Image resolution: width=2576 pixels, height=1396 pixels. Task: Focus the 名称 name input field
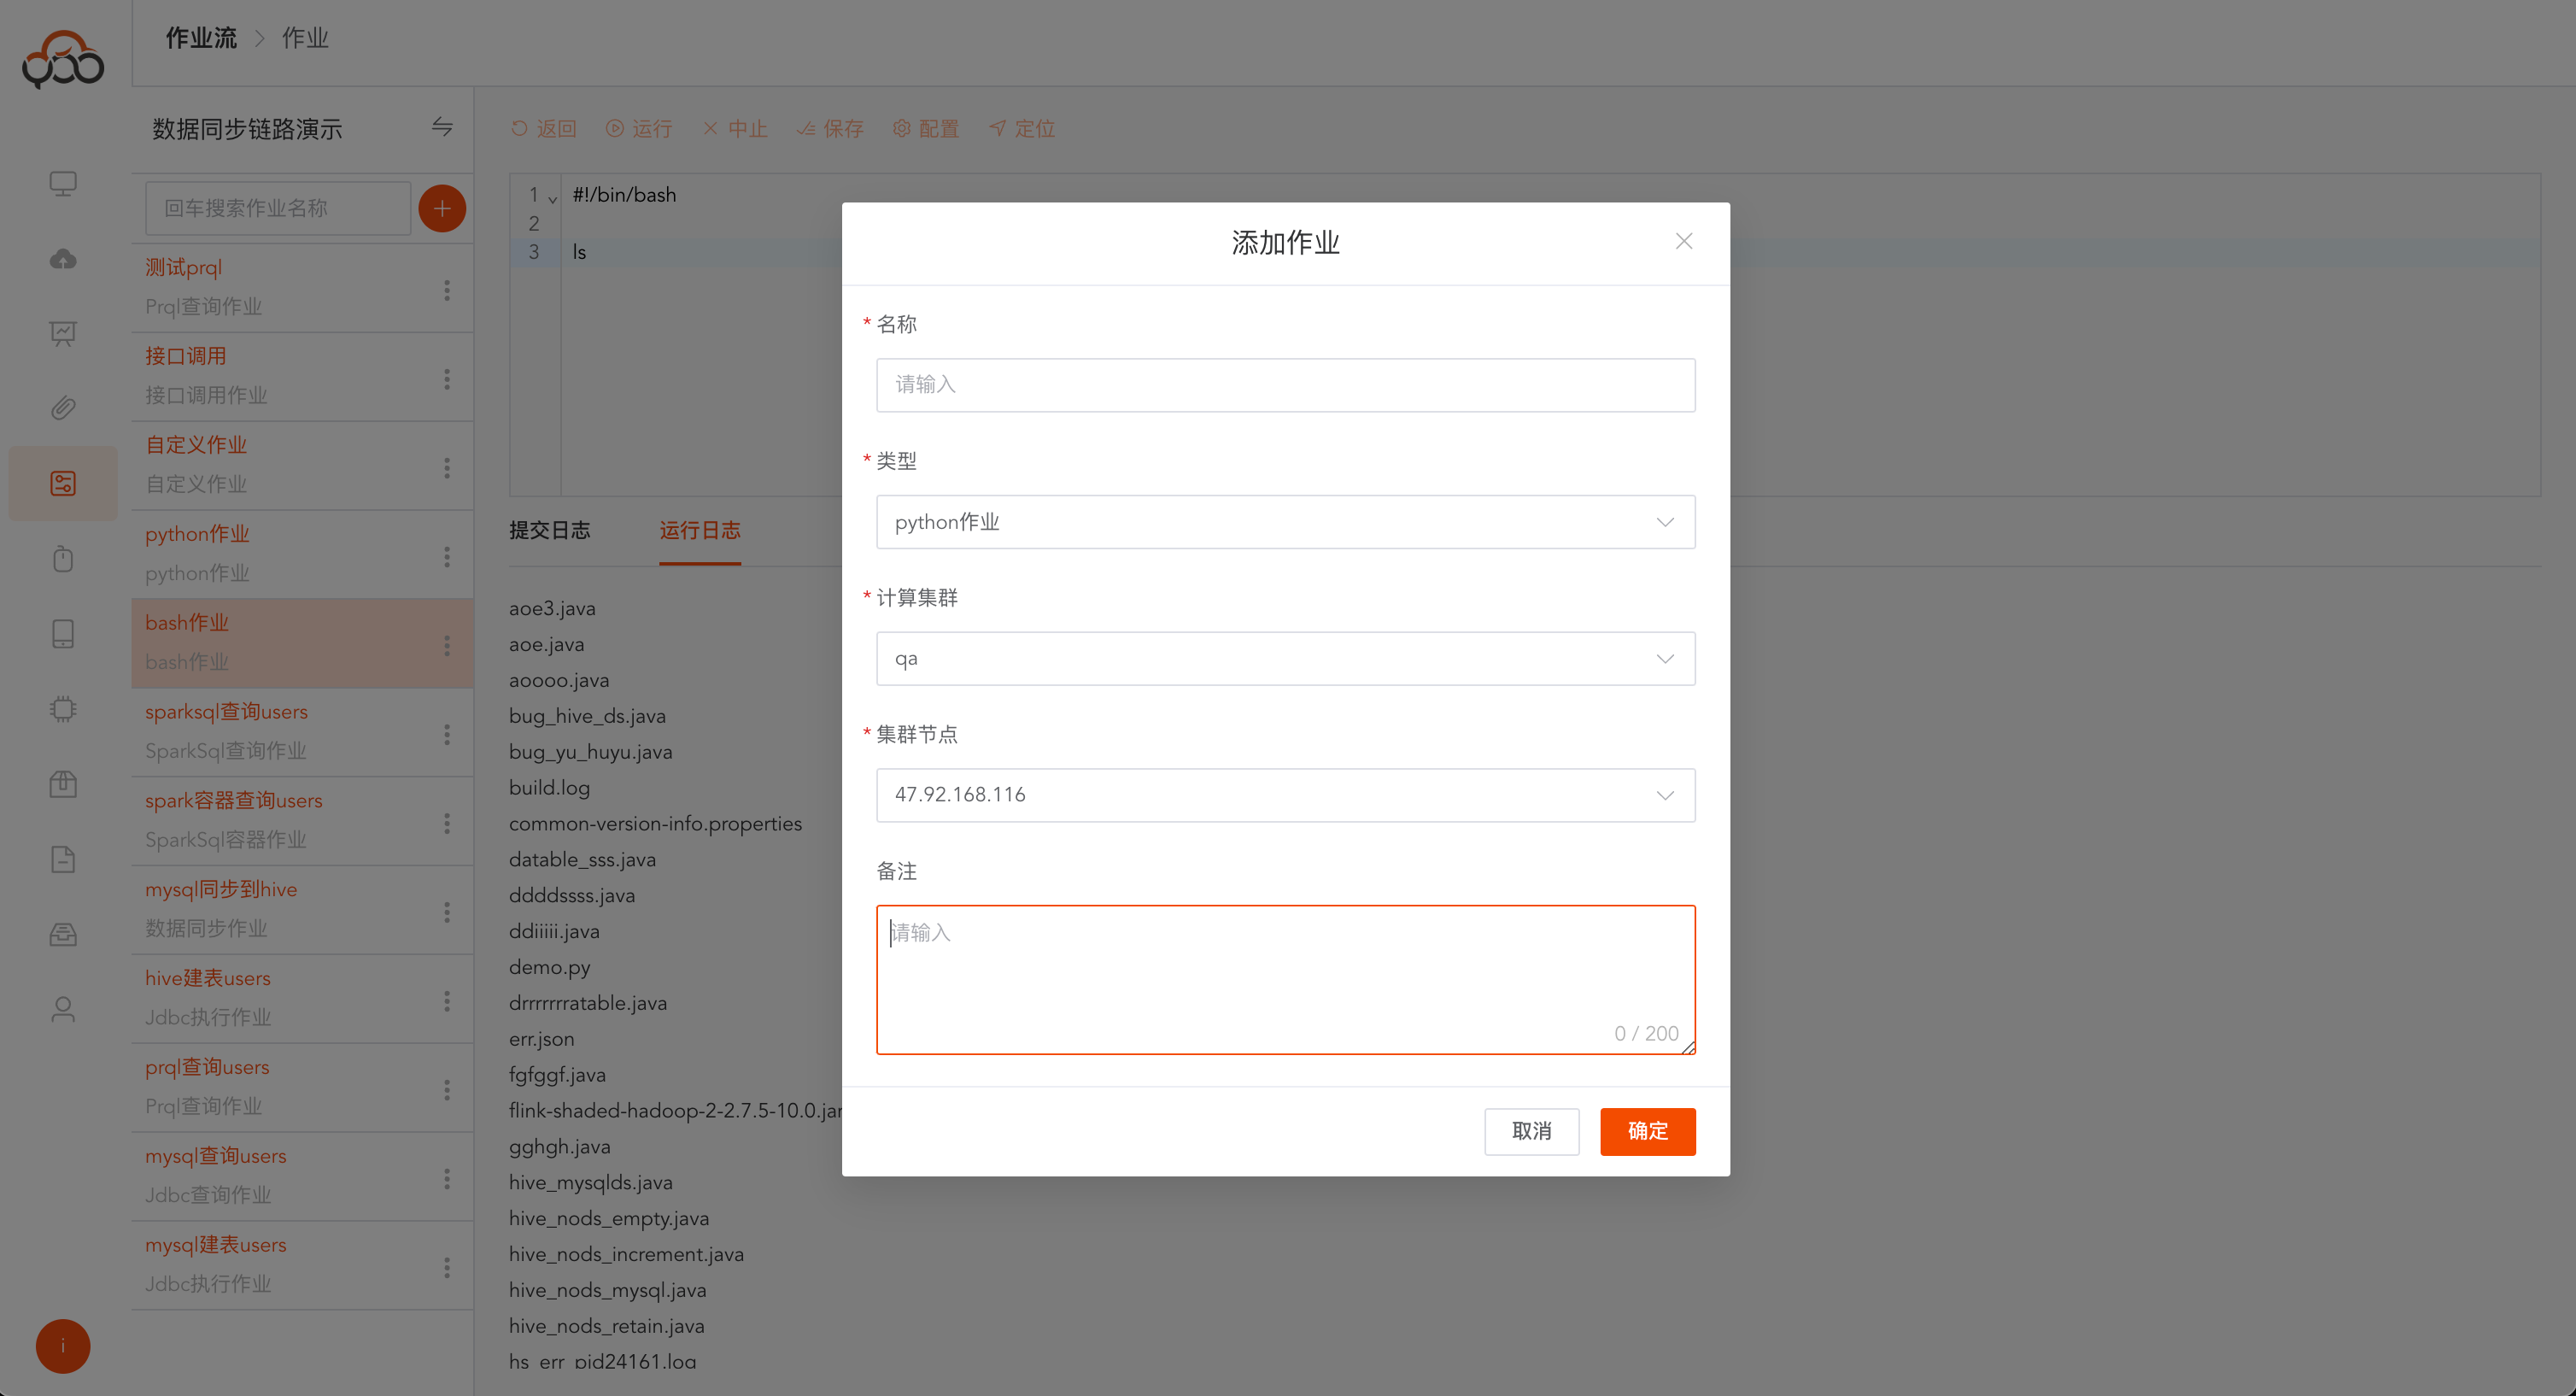click(1284, 385)
